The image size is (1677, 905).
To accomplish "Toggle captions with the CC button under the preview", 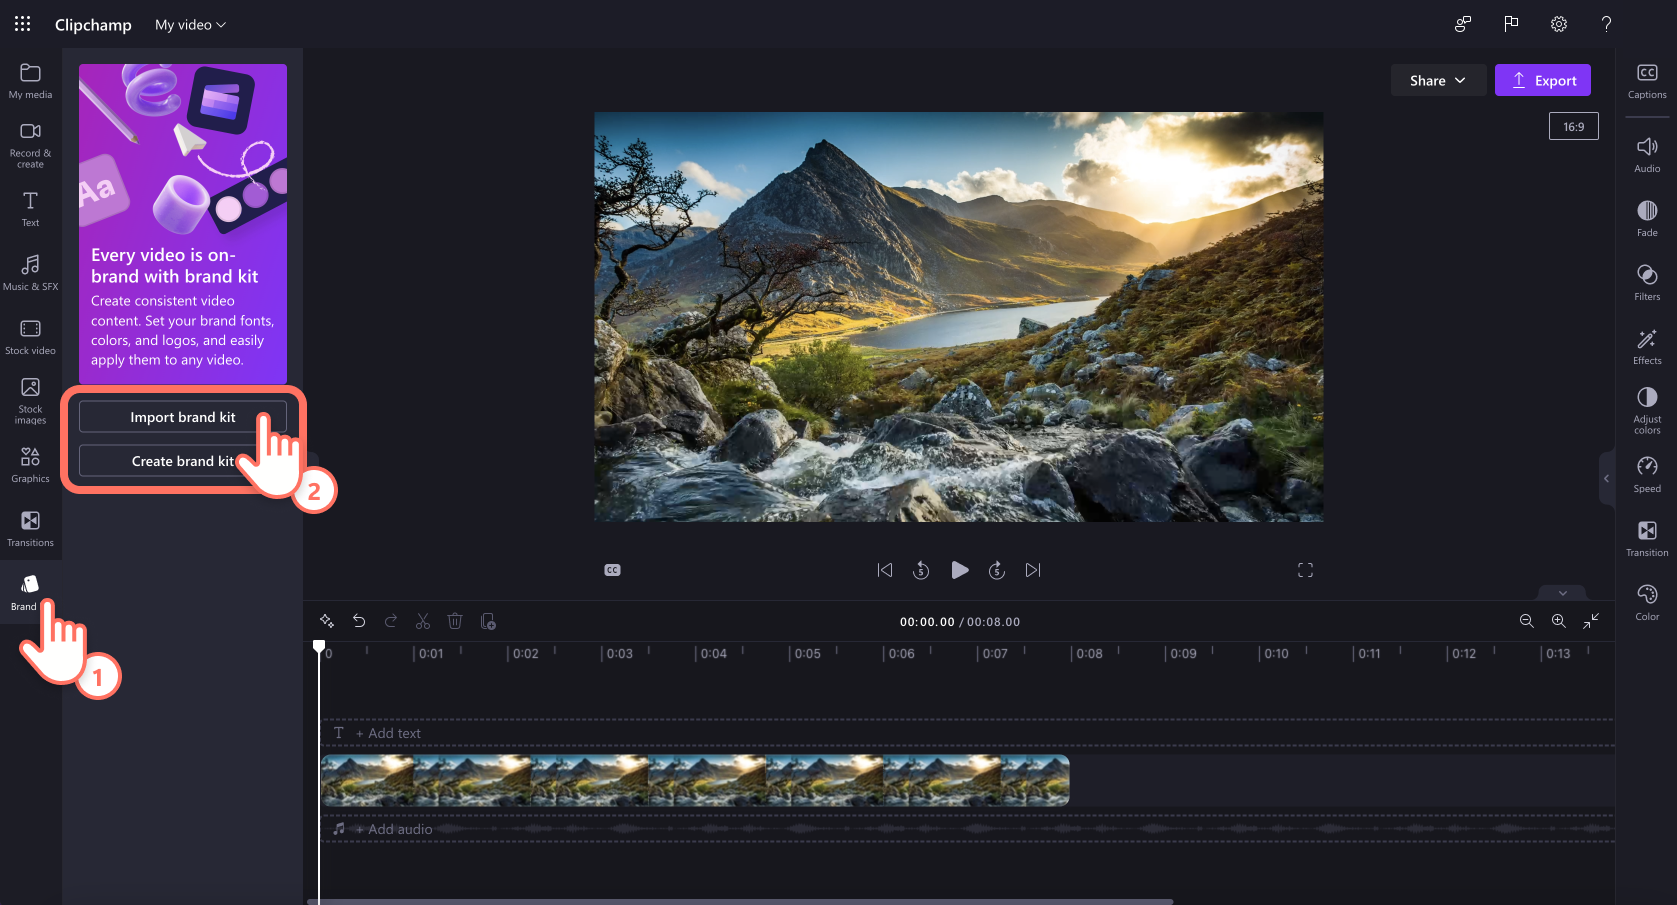I will point(612,569).
